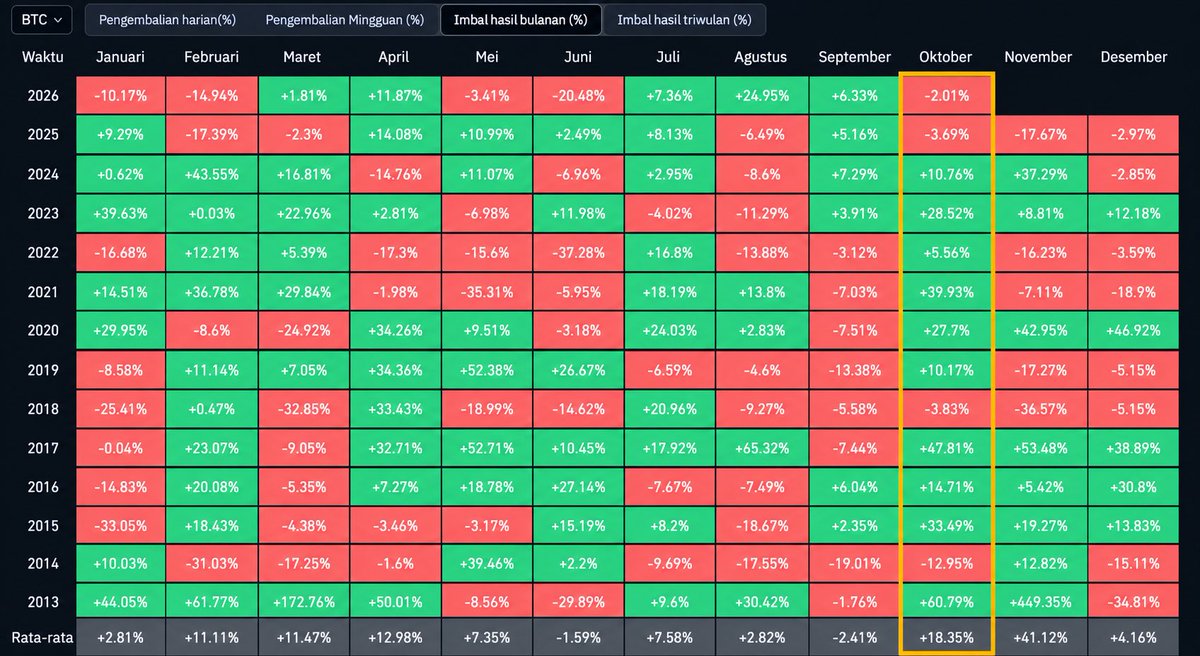Click the April column header
This screenshot has height=656, width=1200.
(x=393, y=57)
